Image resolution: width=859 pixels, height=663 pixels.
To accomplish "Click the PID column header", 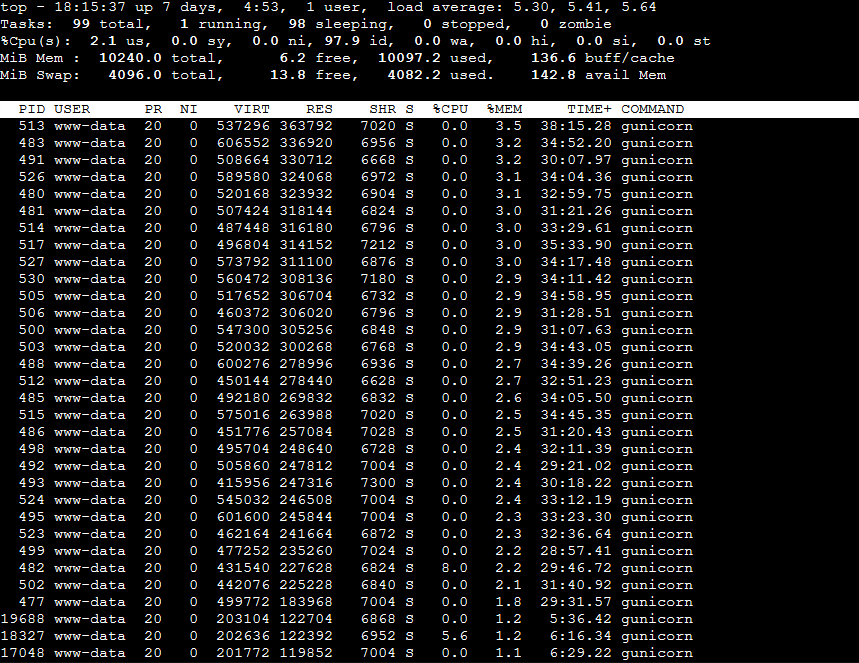I will point(32,109).
